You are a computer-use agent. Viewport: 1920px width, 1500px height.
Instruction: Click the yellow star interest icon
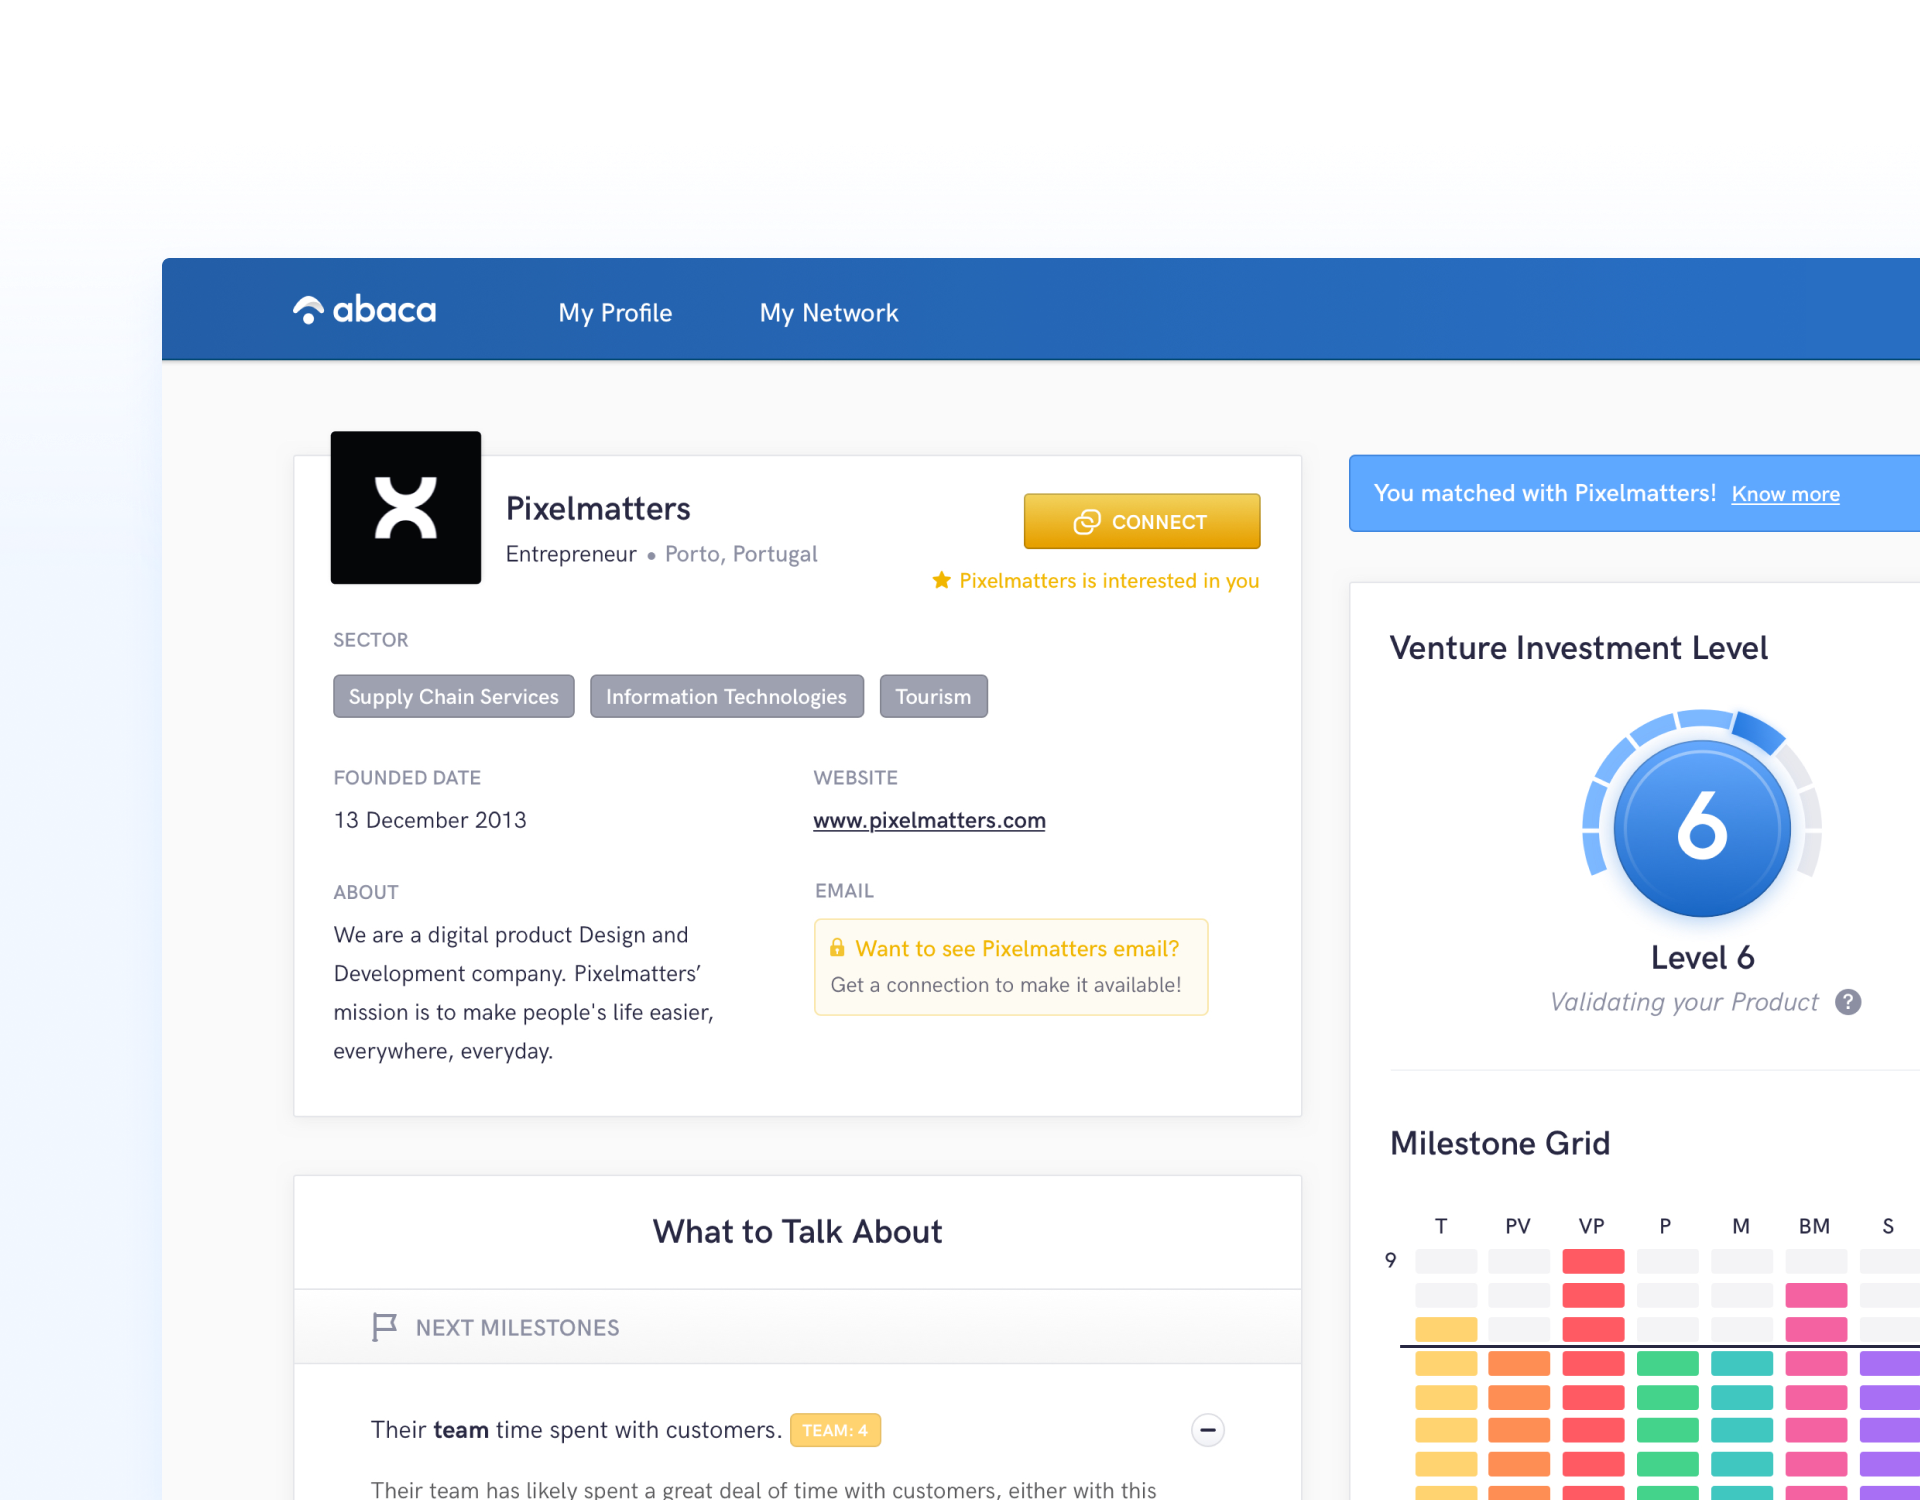(941, 580)
